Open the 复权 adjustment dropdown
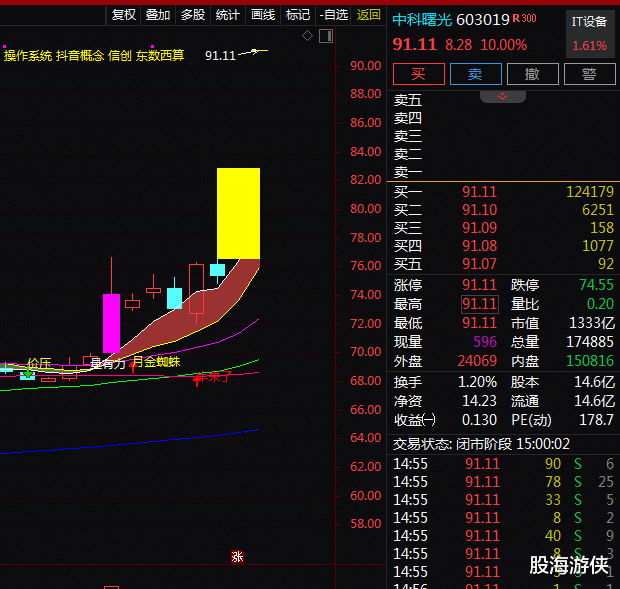620x589 pixels. [124, 14]
